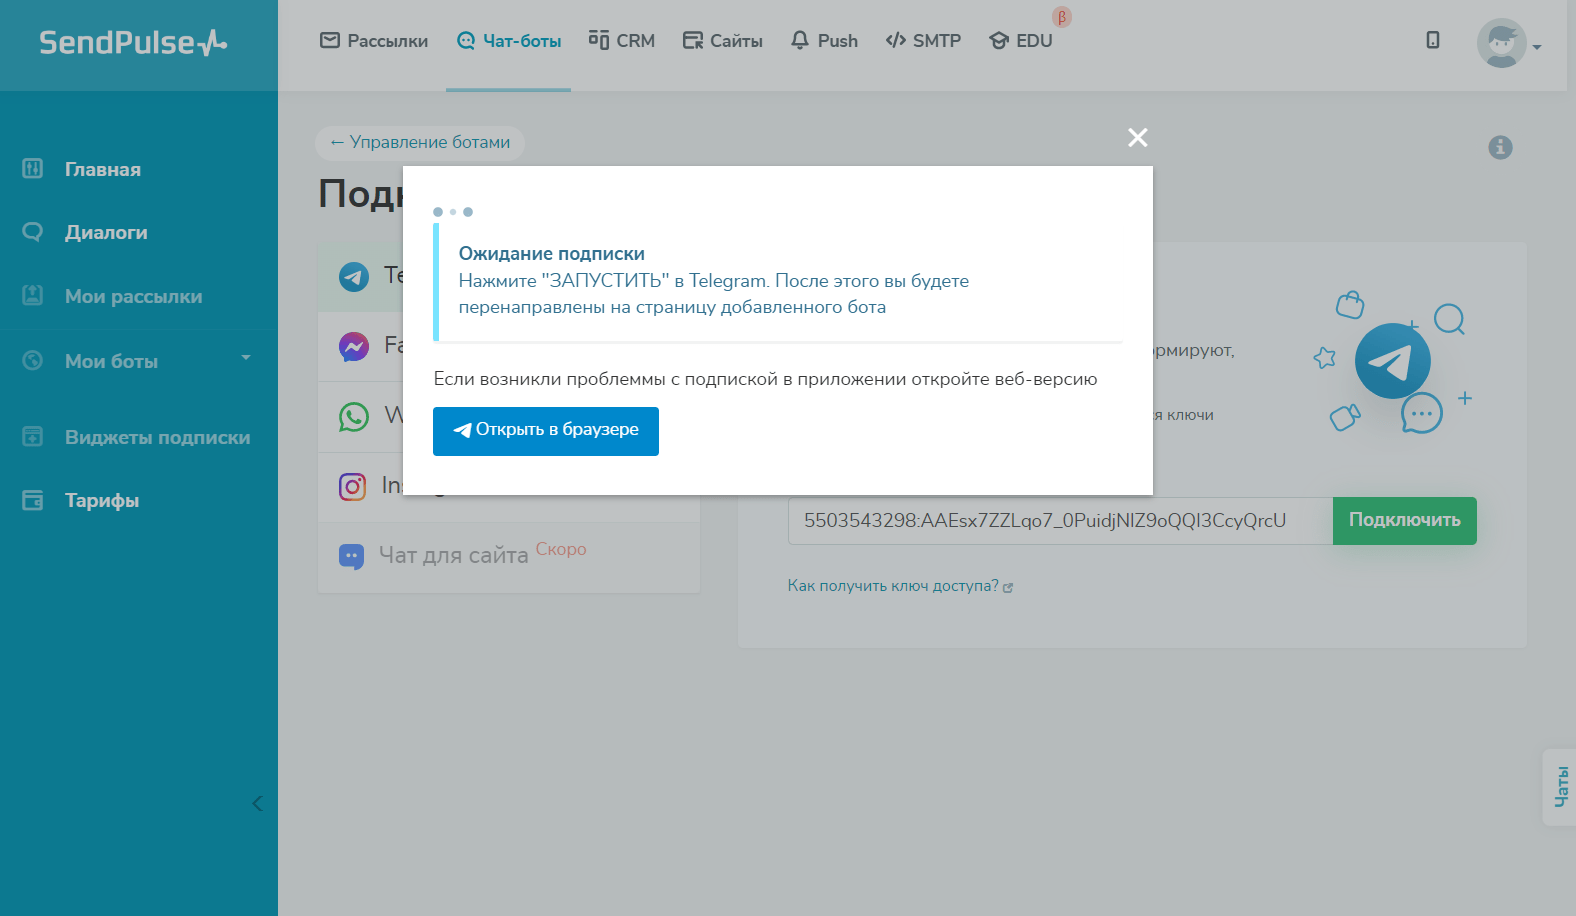This screenshot has height=916, width=1576.
Task: Open Диалоги in the sidebar
Action: [x=106, y=232]
